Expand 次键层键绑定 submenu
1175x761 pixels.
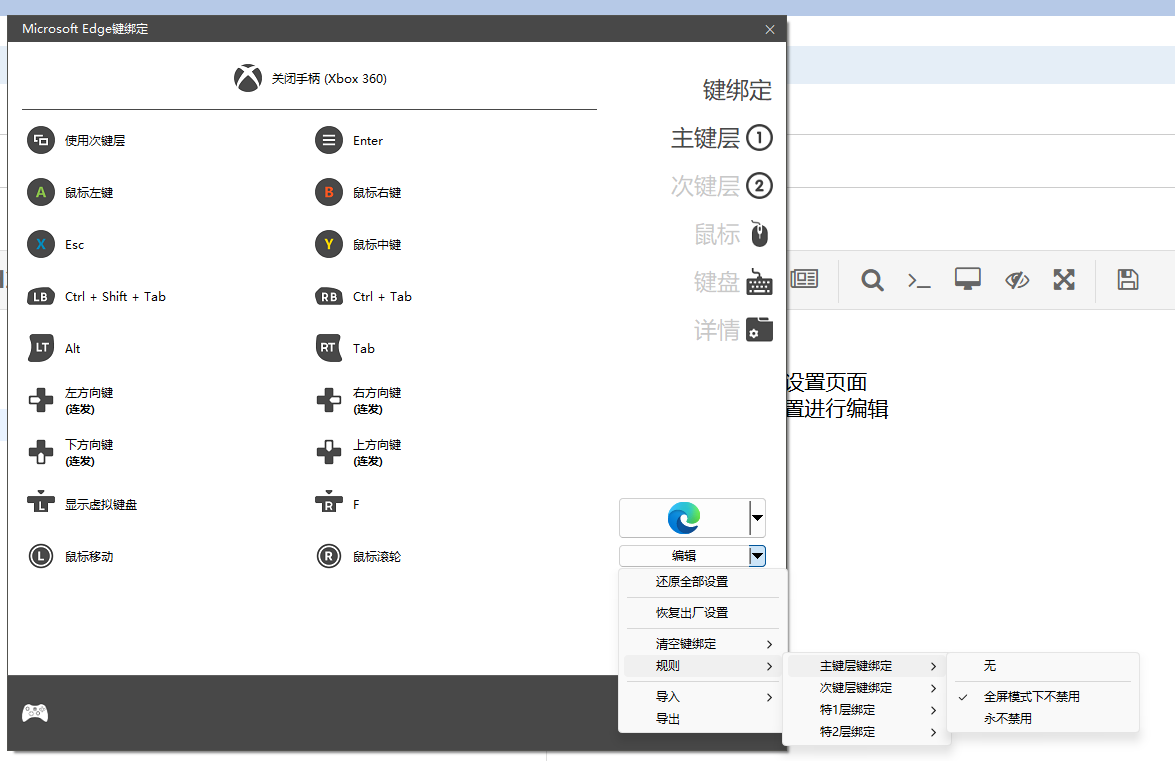(866, 688)
